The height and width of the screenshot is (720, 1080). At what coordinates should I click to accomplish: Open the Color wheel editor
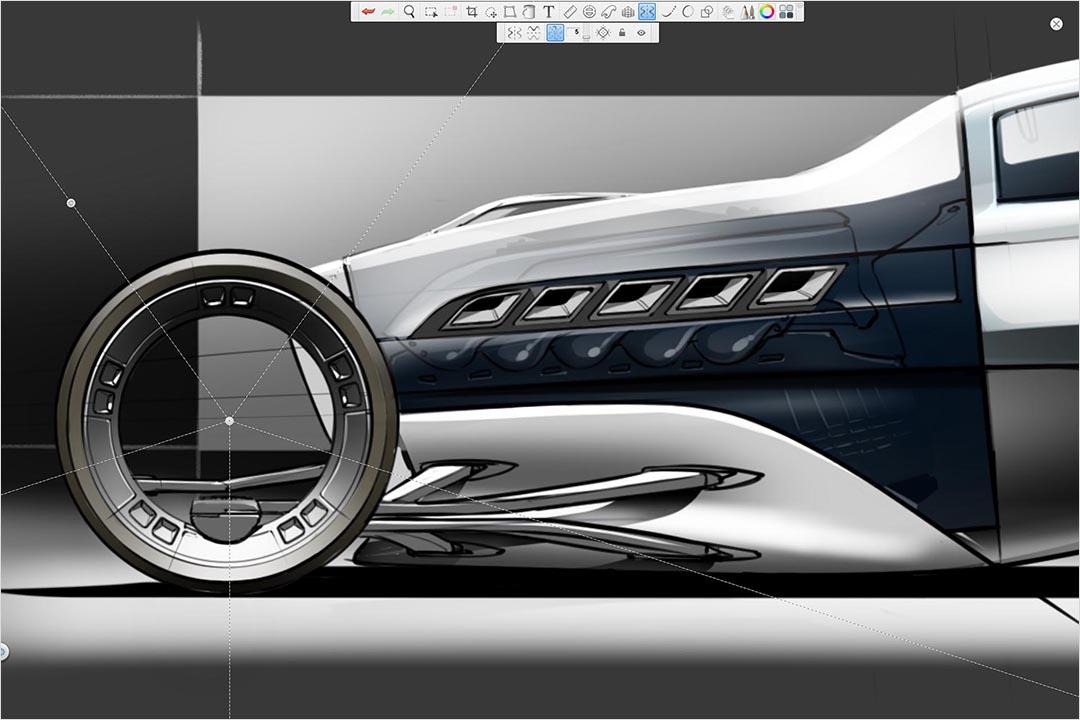[x=767, y=9]
